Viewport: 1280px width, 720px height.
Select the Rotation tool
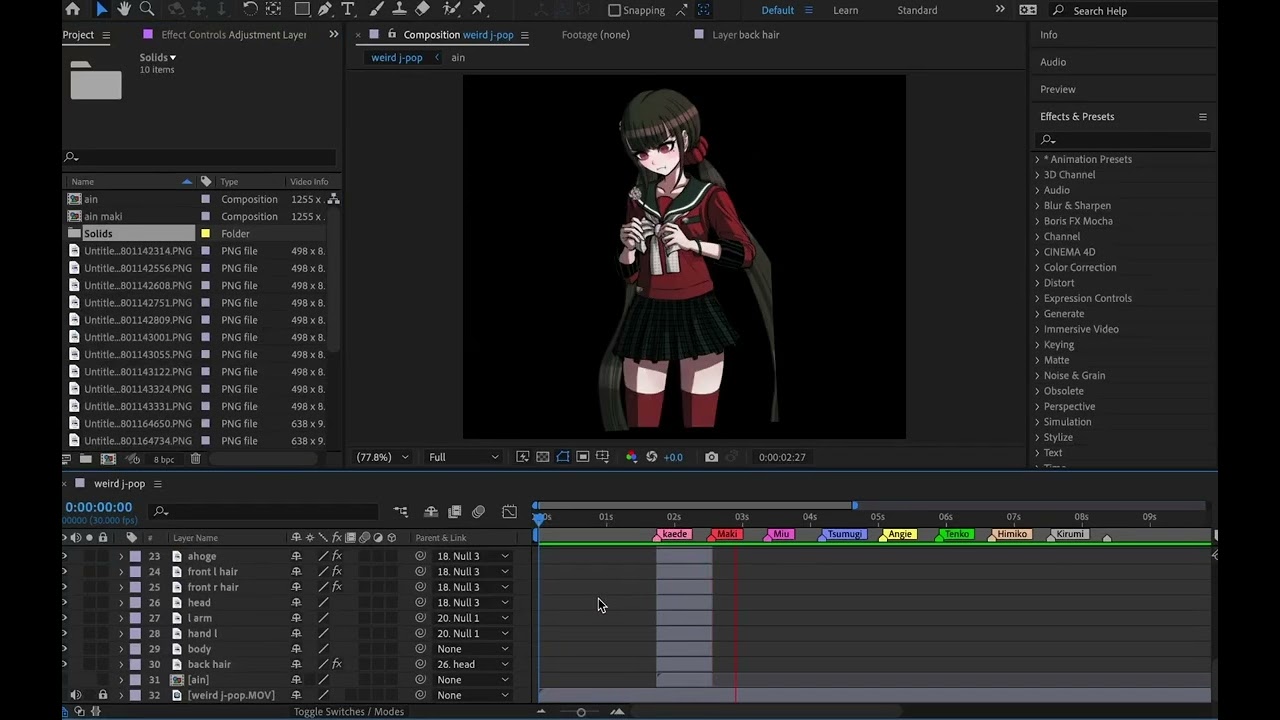(250, 9)
